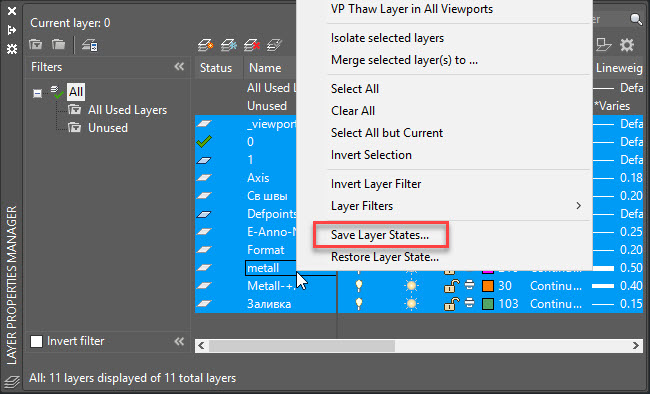The image size is (650, 394).
Task: Select Isolate selected layers menu item
Action: point(387,38)
